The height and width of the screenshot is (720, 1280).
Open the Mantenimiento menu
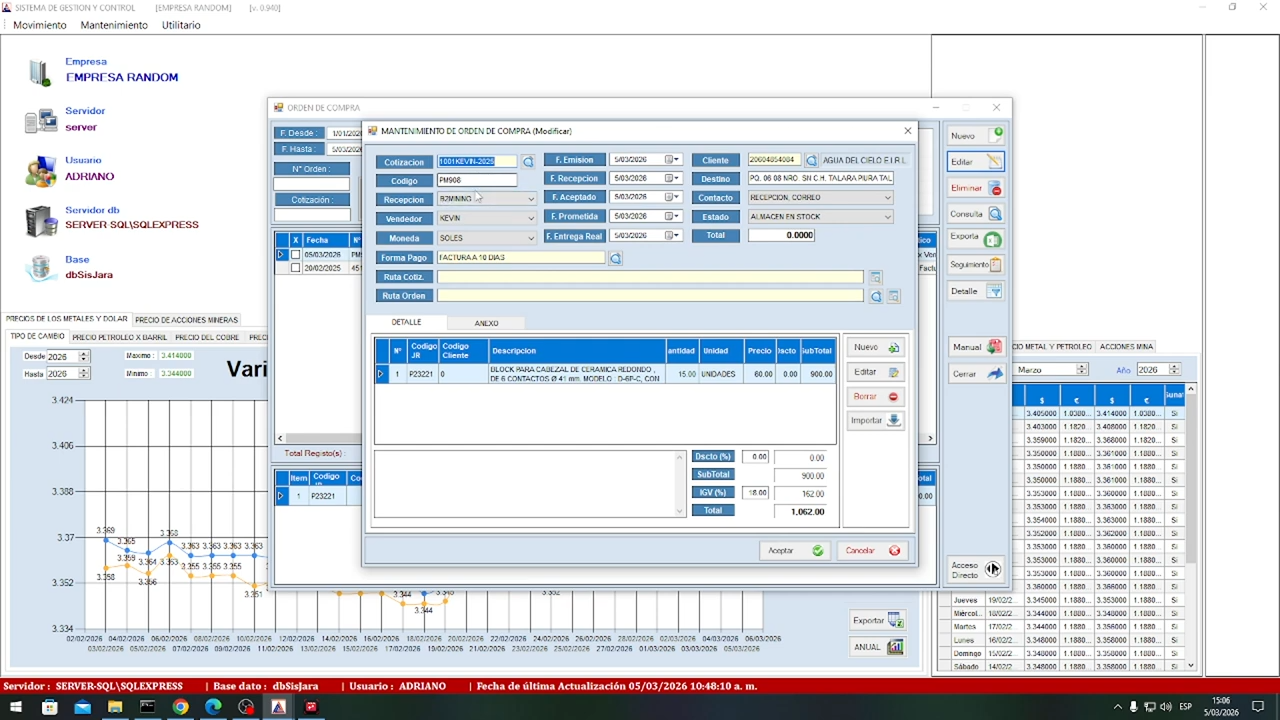[x=114, y=25]
